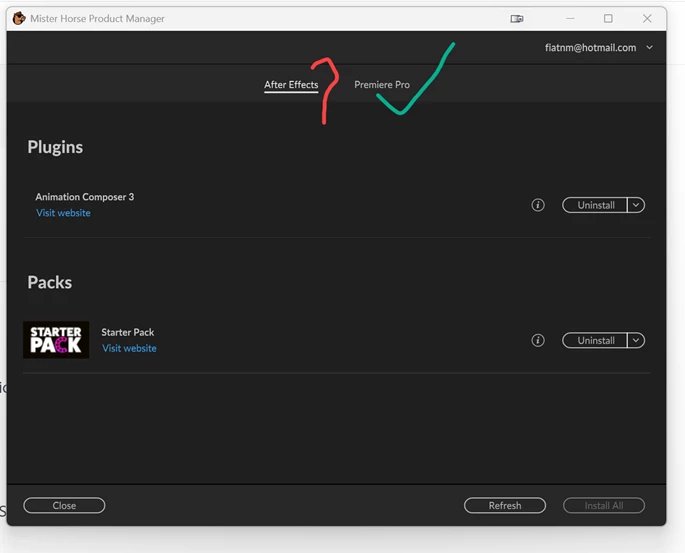Uninstall Animation Composer 3 plugin
Viewport: 685px width, 553px height.
pyautogui.click(x=595, y=205)
